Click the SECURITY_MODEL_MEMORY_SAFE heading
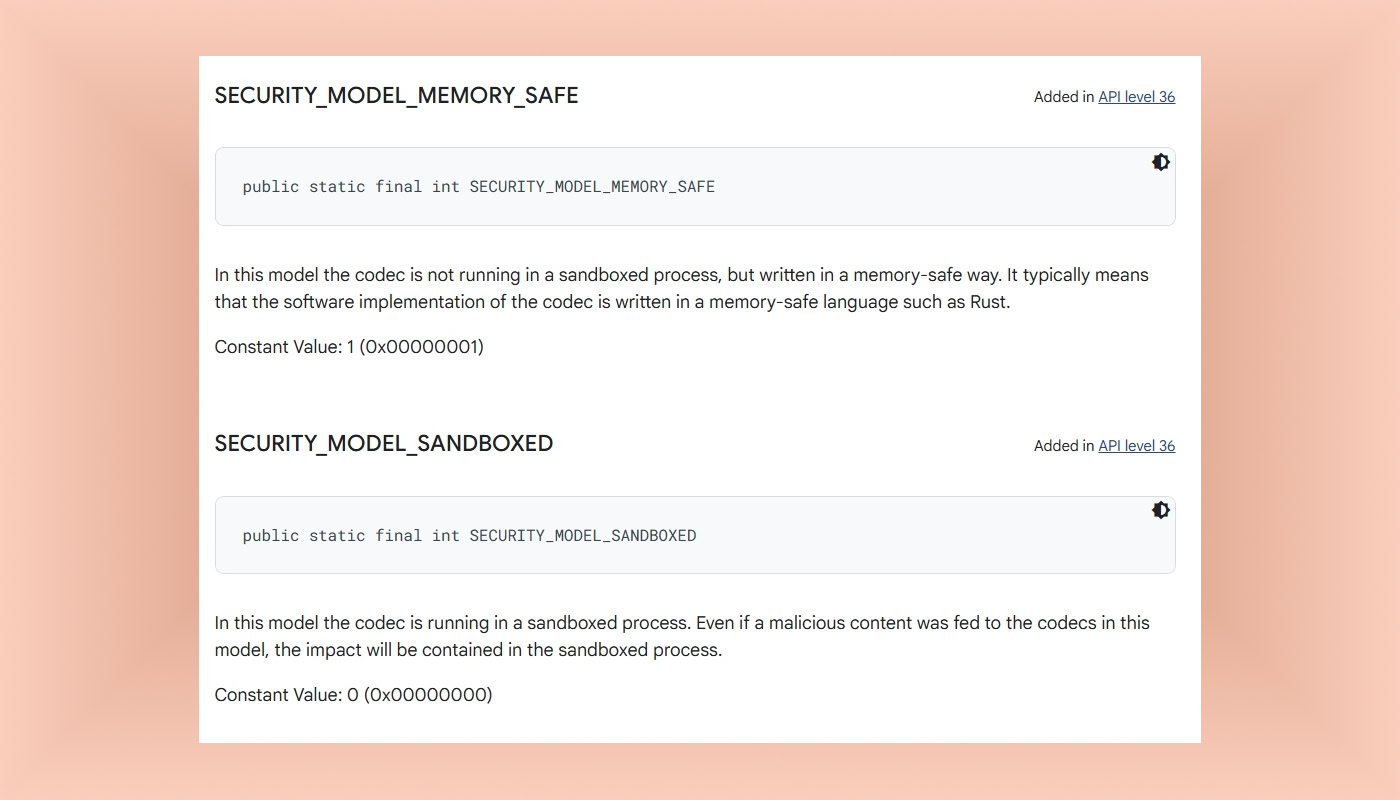 point(396,96)
